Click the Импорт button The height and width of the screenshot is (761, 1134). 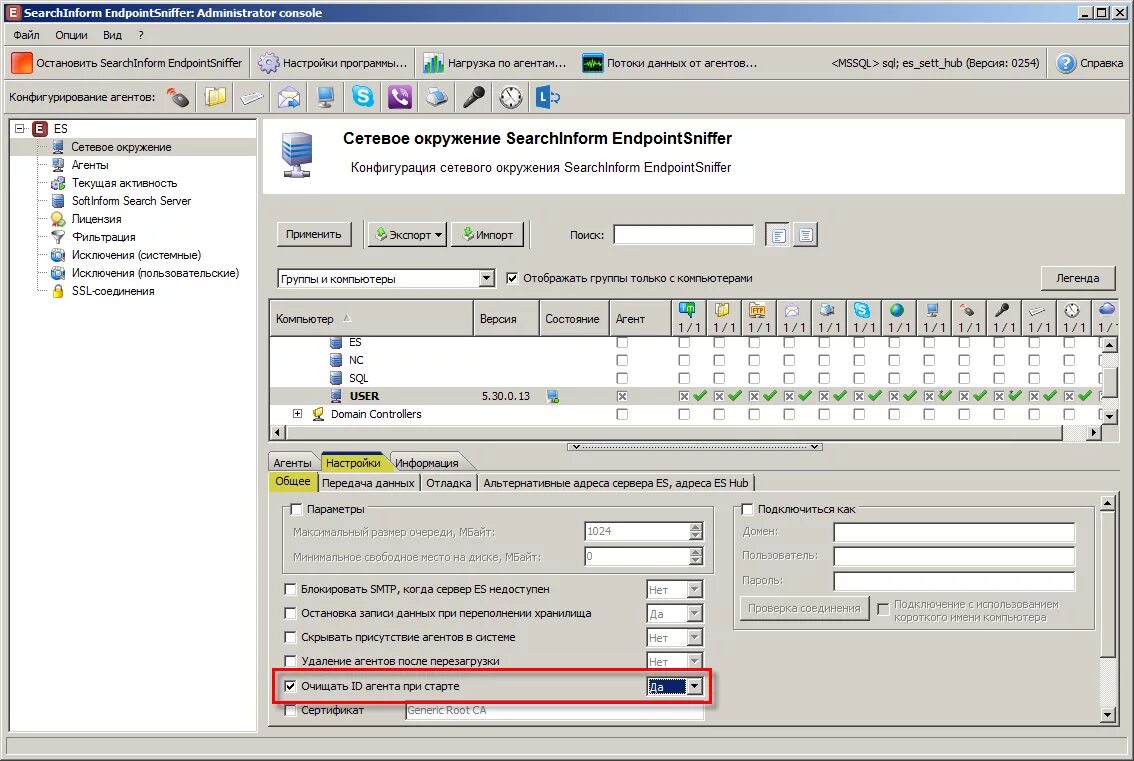[488, 234]
